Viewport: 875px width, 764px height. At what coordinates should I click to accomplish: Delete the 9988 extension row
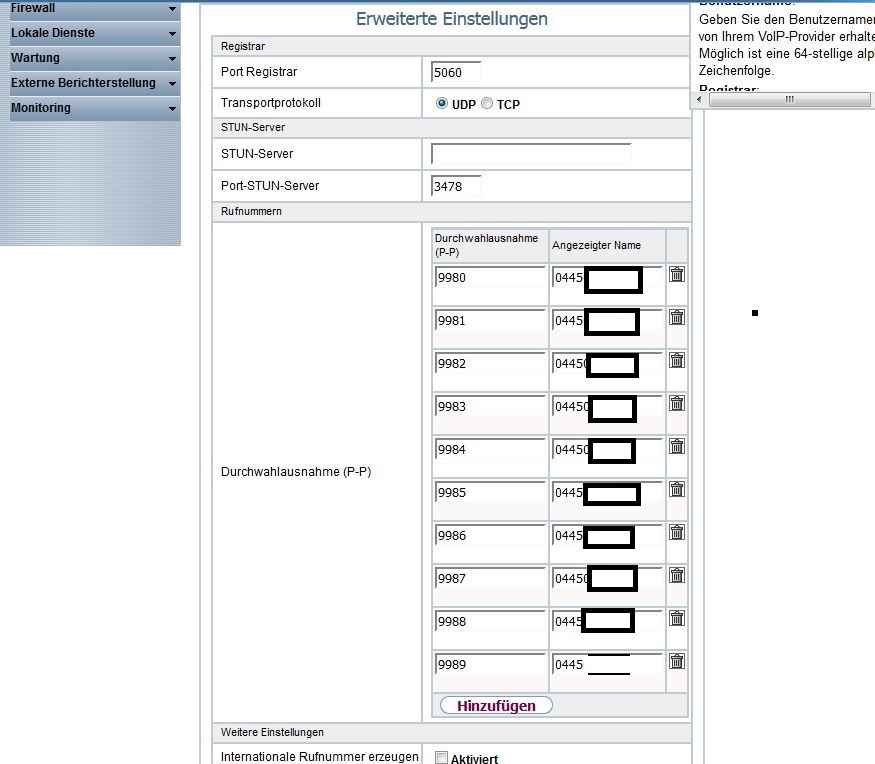pyautogui.click(x=677, y=618)
